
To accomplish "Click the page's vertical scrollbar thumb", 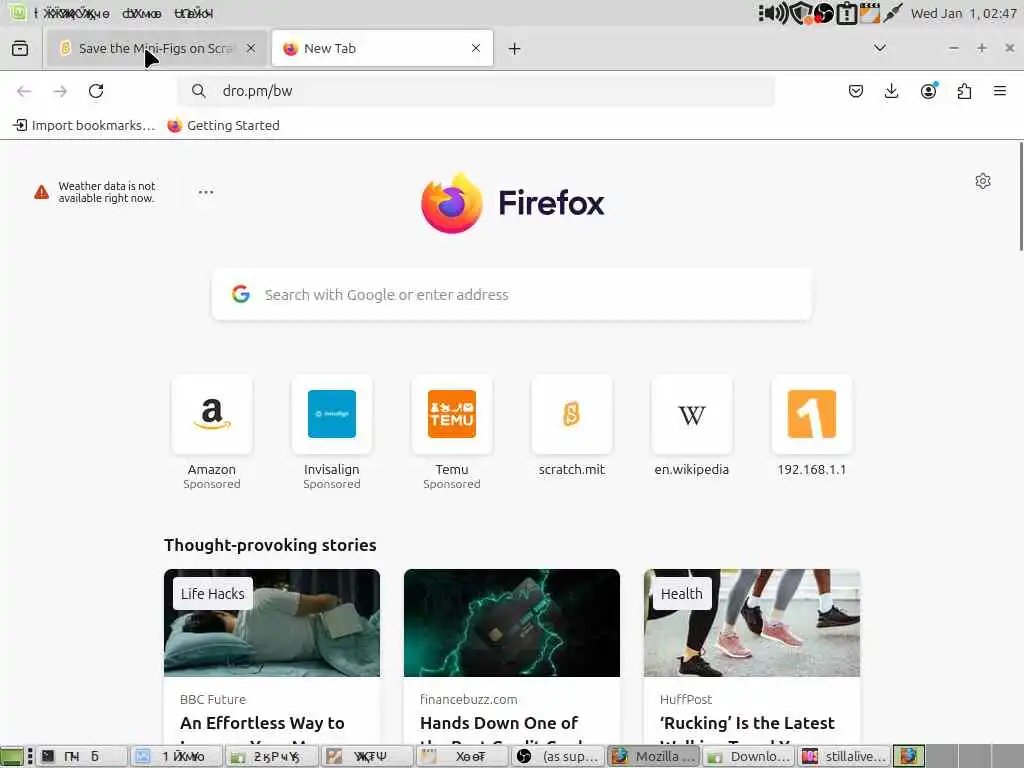I will (x=1021, y=196).
